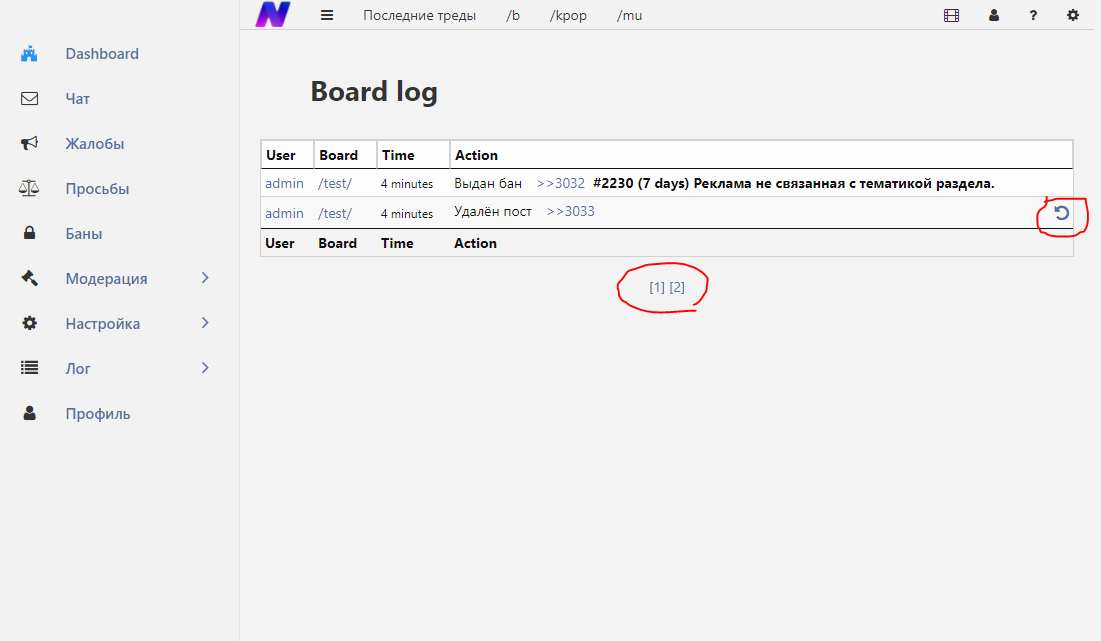The width and height of the screenshot is (1101, 641).
Task: Go to the /kpop board link
Action: (568, 16)
